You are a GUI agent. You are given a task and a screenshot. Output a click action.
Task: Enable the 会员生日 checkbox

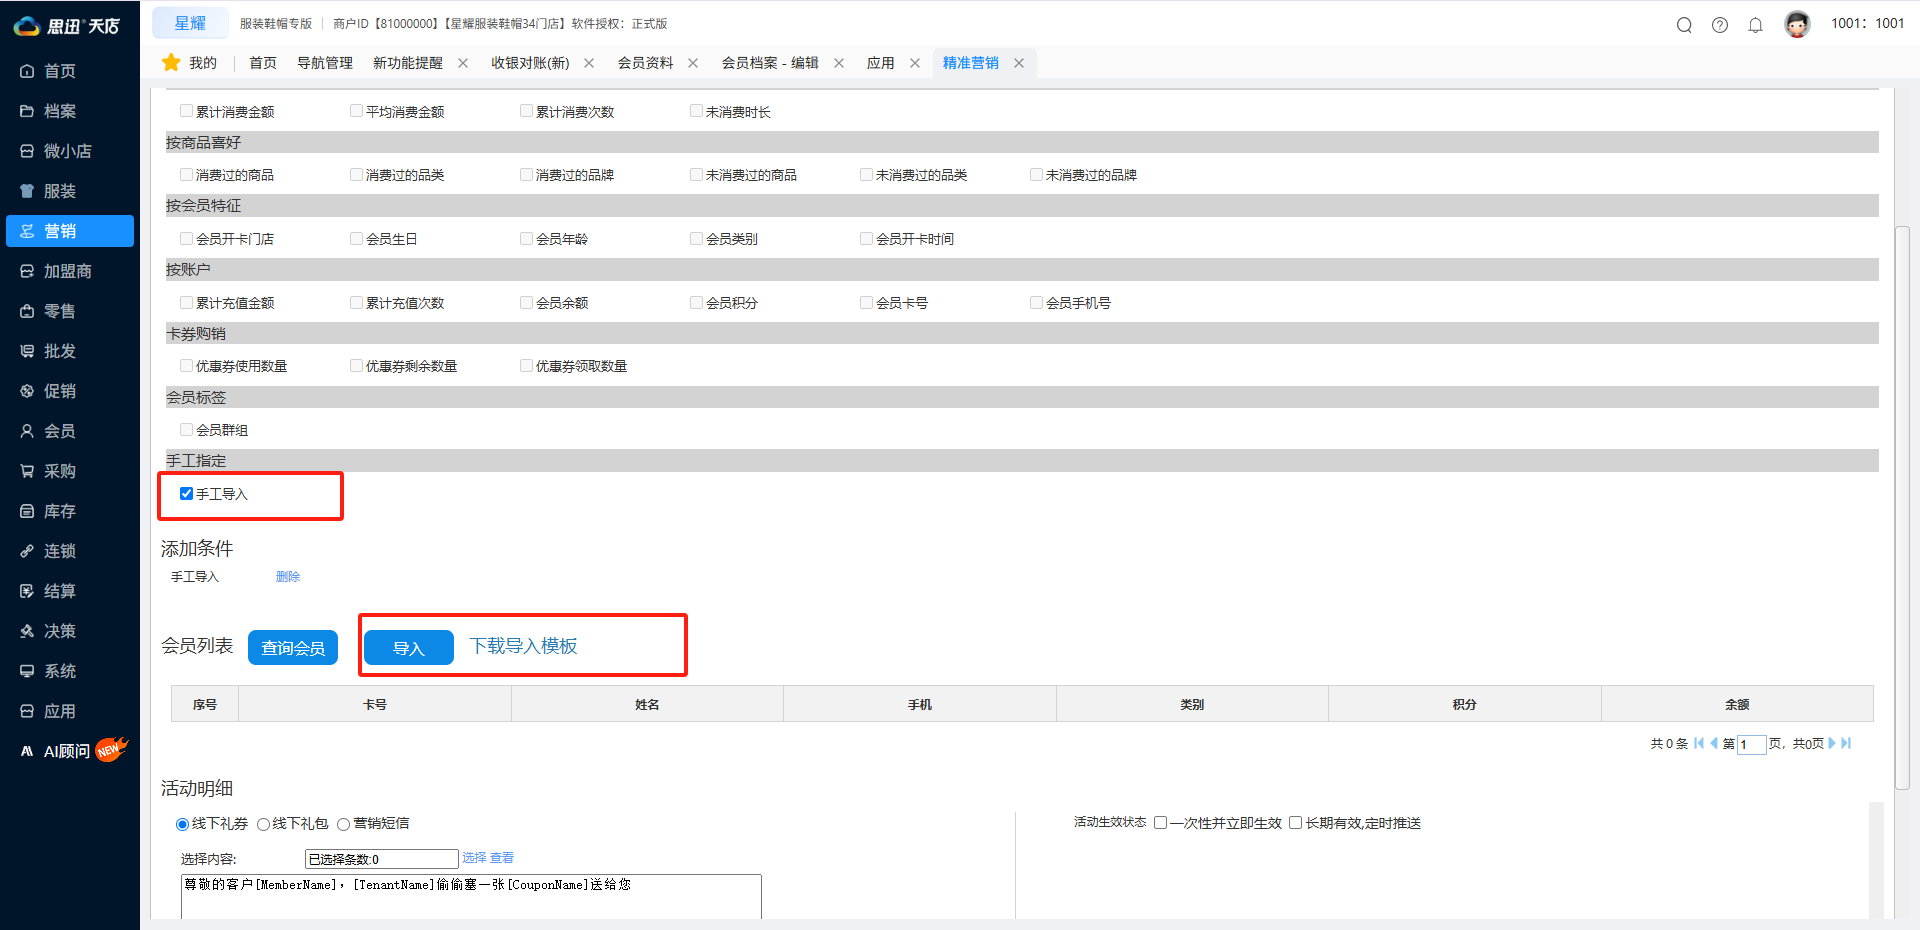click(x=356, y=239)
